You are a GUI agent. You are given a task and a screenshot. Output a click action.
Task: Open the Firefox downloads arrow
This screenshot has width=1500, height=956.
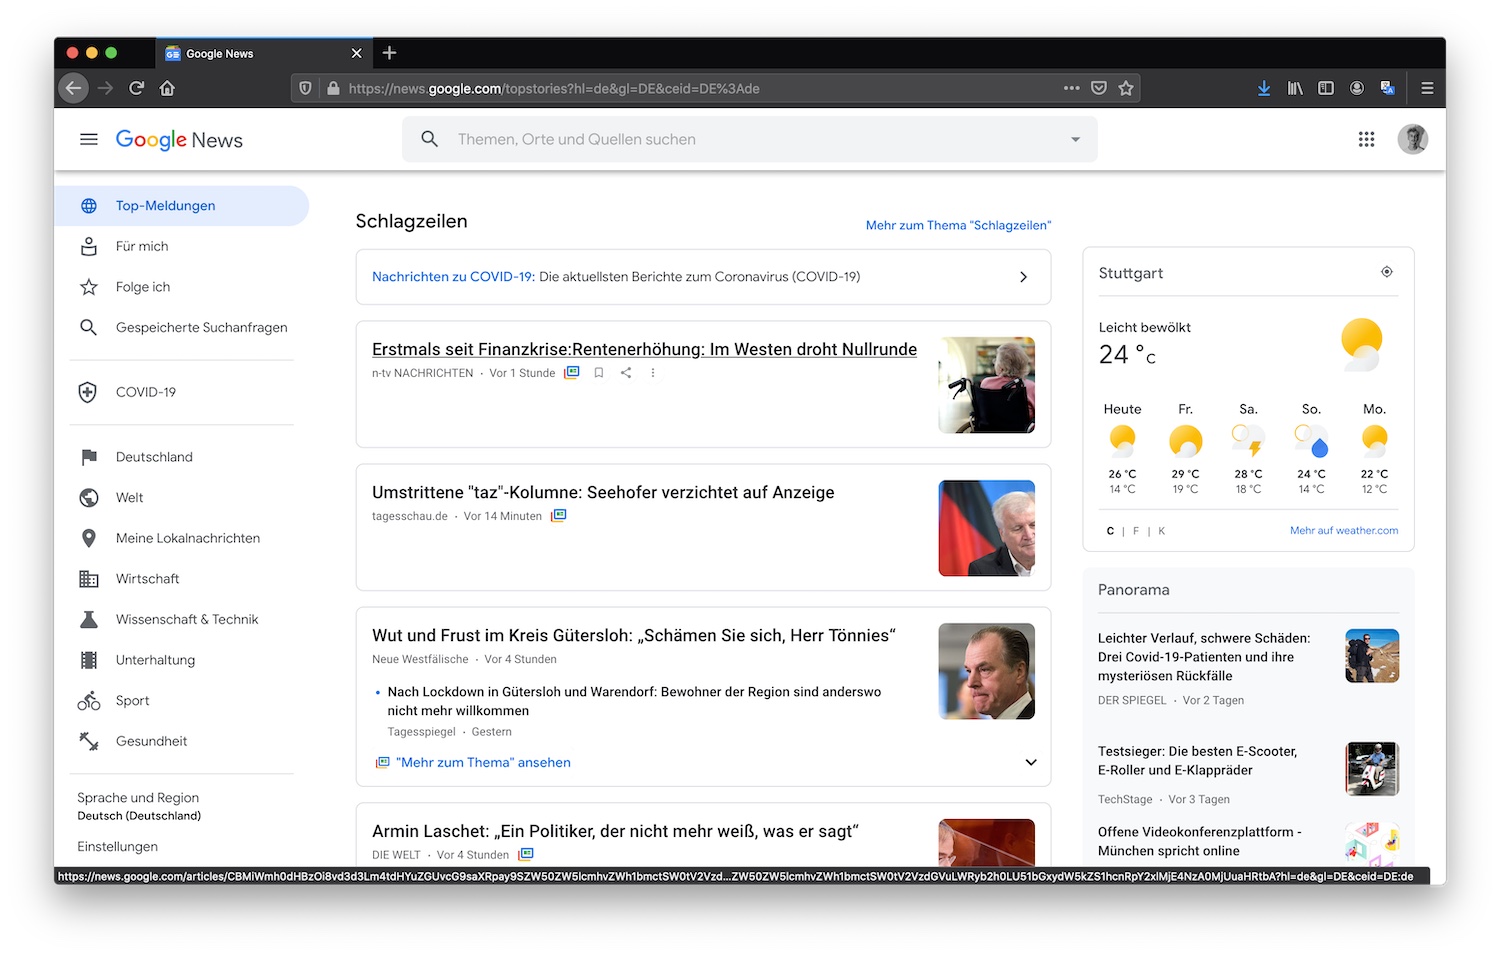pyautogui.click(x=1264, y=88)
